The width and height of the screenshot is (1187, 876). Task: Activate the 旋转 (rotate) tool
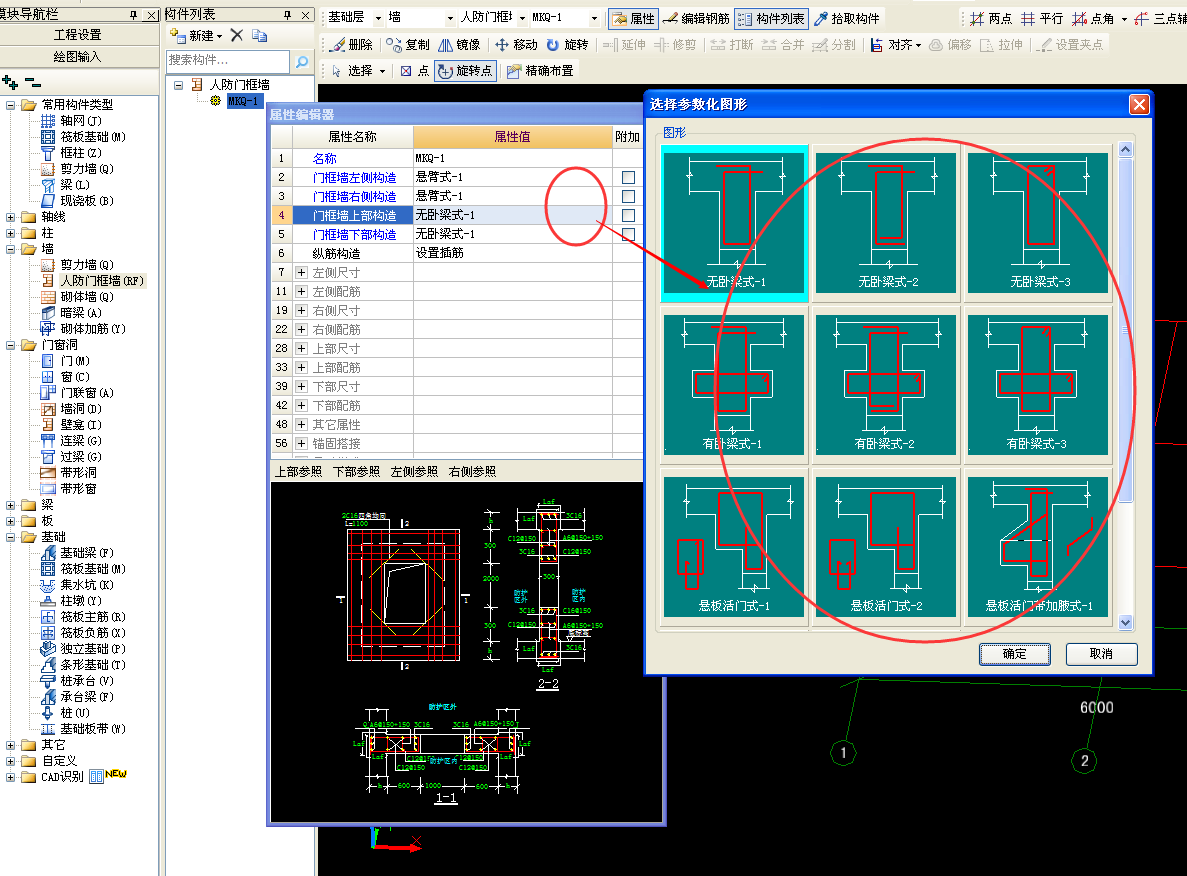567,45
